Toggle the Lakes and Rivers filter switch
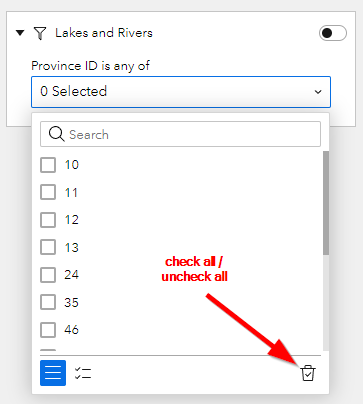 333,33
